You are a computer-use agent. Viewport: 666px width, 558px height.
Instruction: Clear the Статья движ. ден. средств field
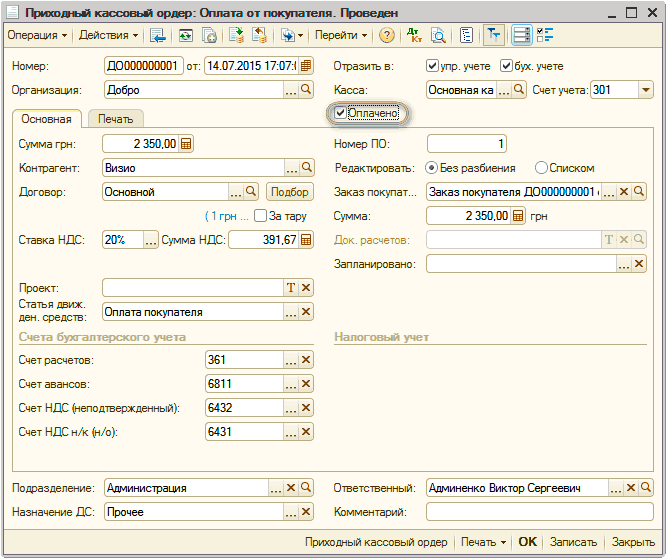coord(306,312)
